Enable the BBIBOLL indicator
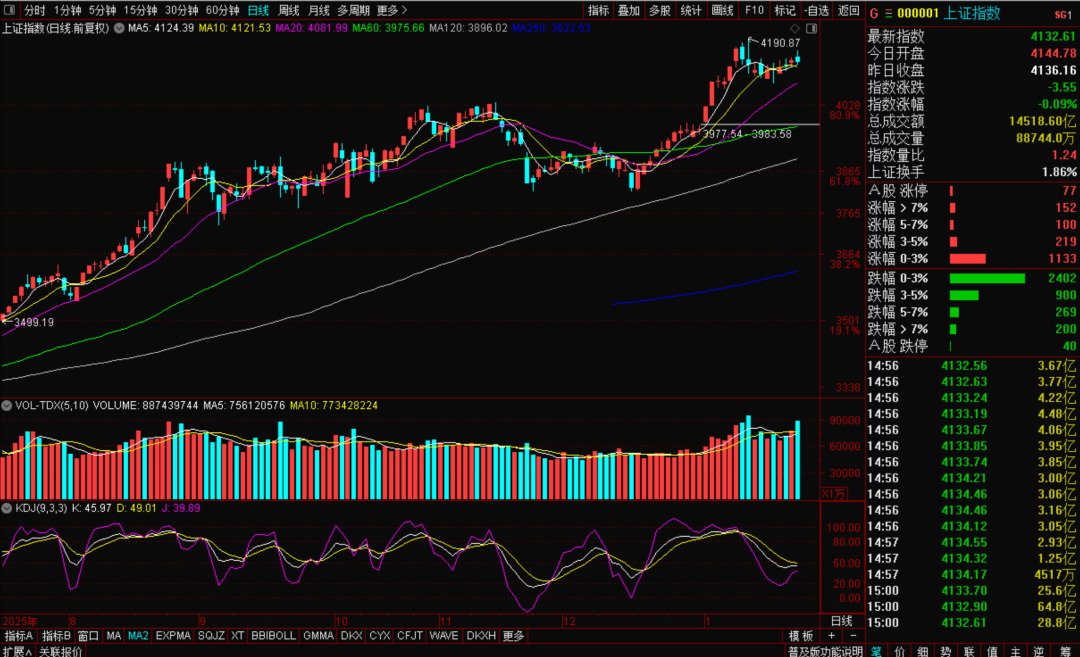Screen dimensions: 1080x657 pyautogui.click(x=273, y=636)
